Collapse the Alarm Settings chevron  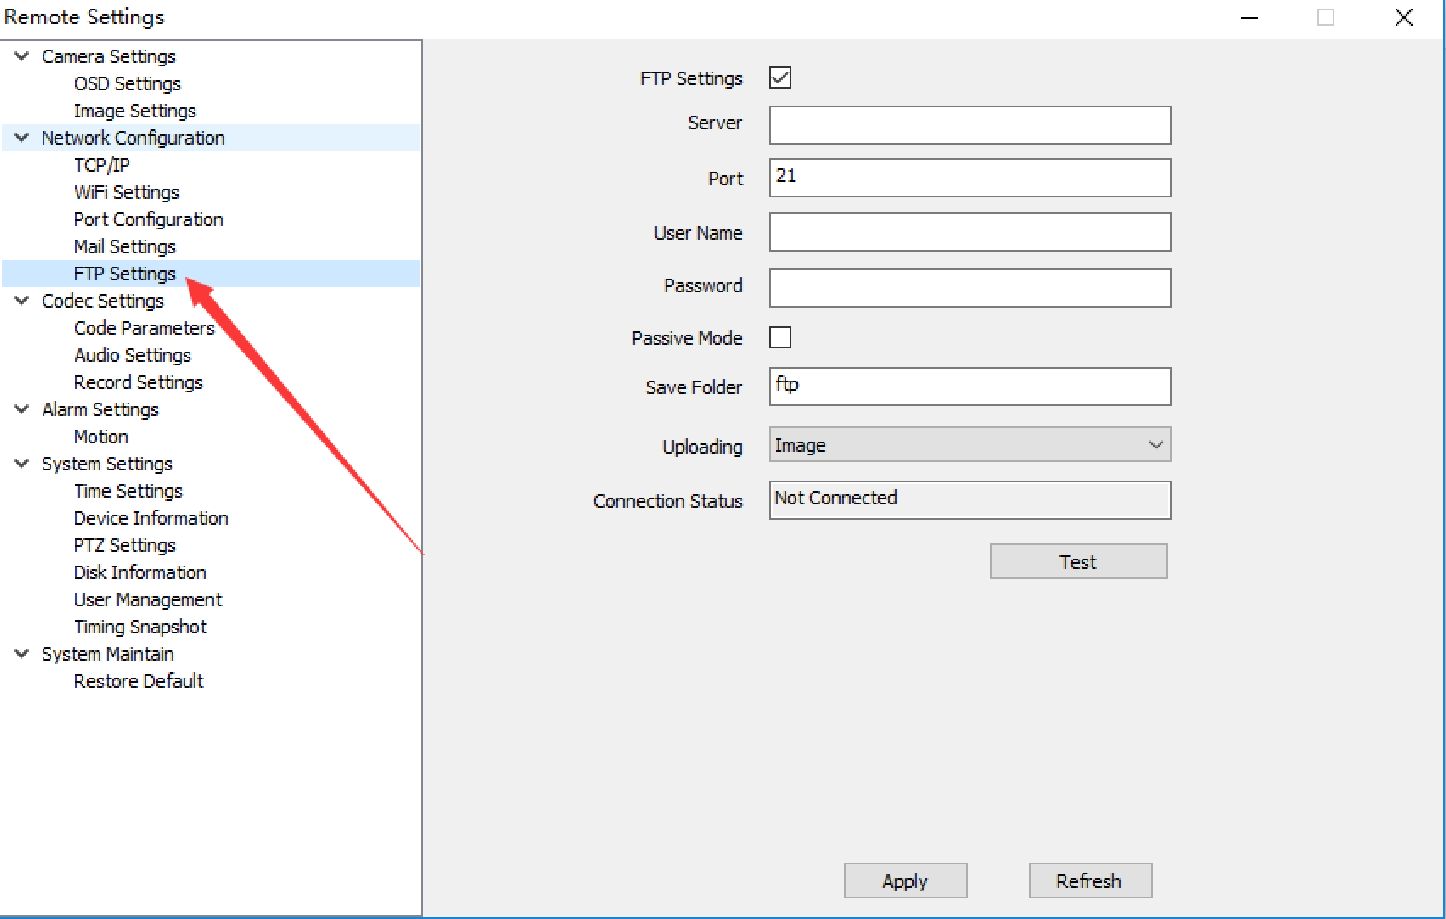[x=21, y=410]
